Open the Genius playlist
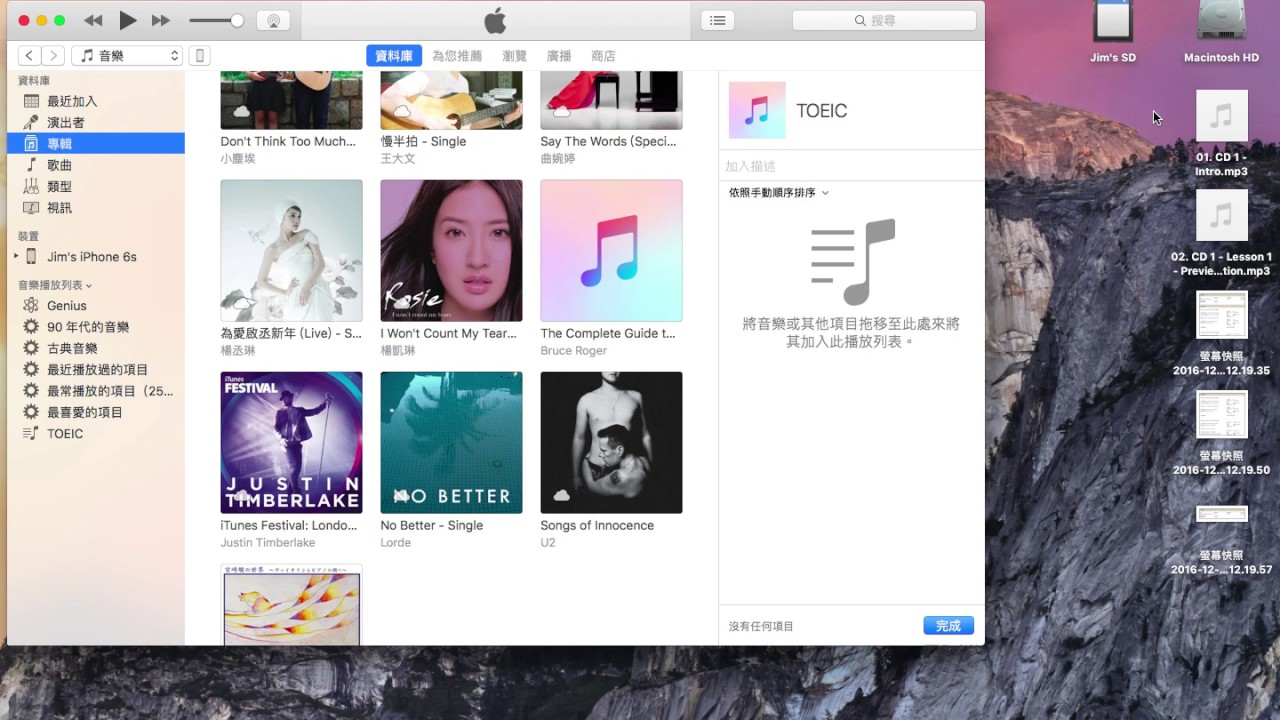1280x720 pixels. pos(95,306)
